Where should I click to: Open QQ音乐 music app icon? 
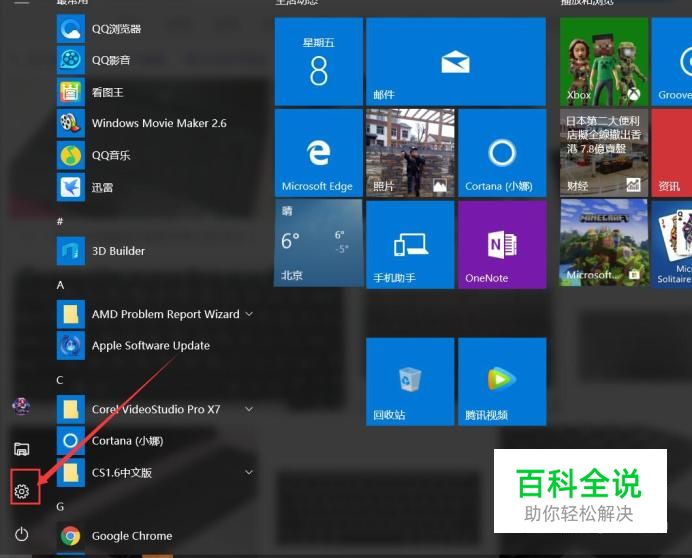coord(71,155)
